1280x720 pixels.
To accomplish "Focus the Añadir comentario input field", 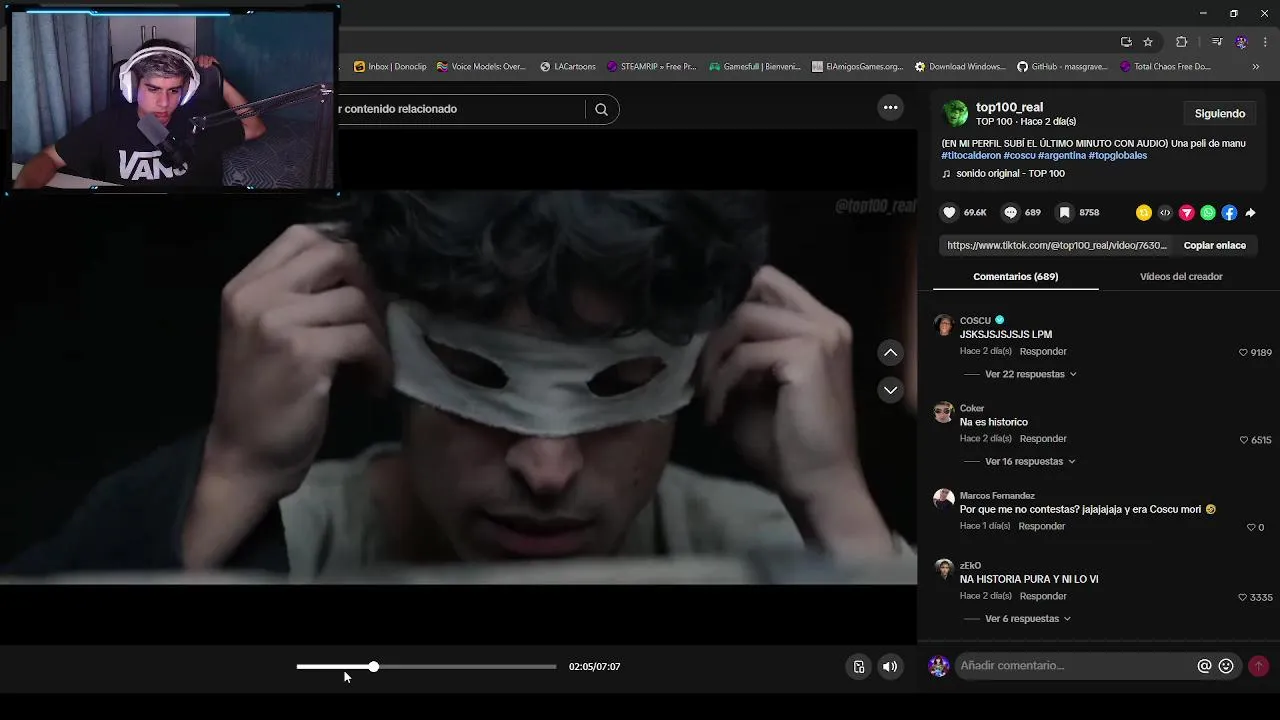I will click(1074, 666).
